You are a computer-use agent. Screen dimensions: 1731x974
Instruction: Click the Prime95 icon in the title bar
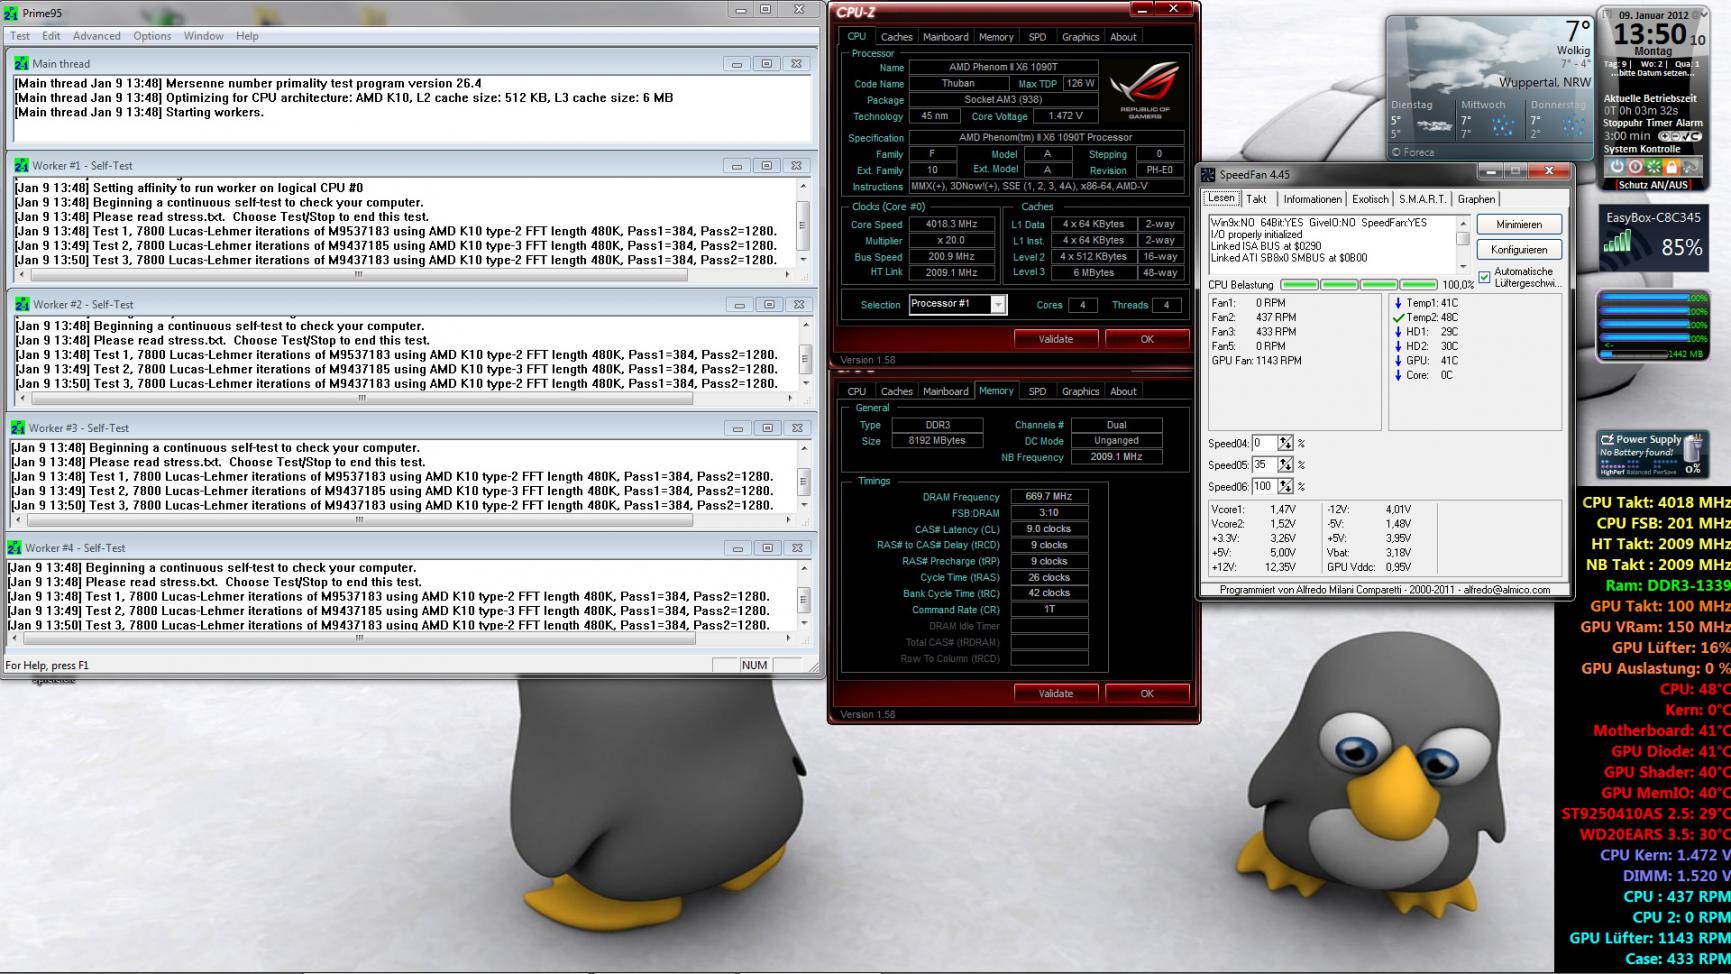pyautogui.click(x=11, y=11)
